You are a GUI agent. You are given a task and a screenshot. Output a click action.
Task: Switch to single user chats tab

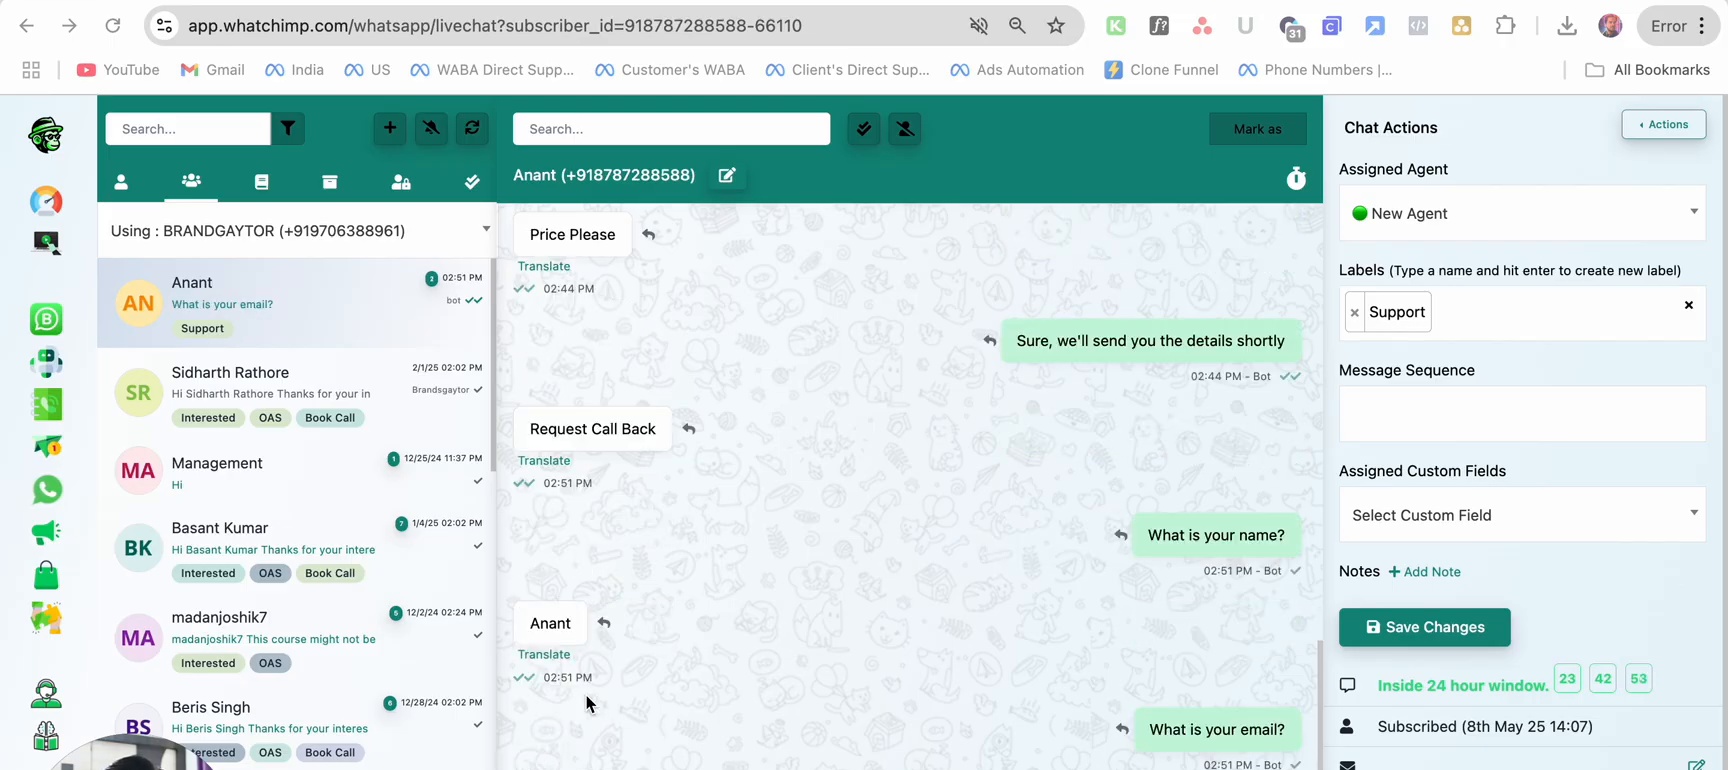point(121,182)
